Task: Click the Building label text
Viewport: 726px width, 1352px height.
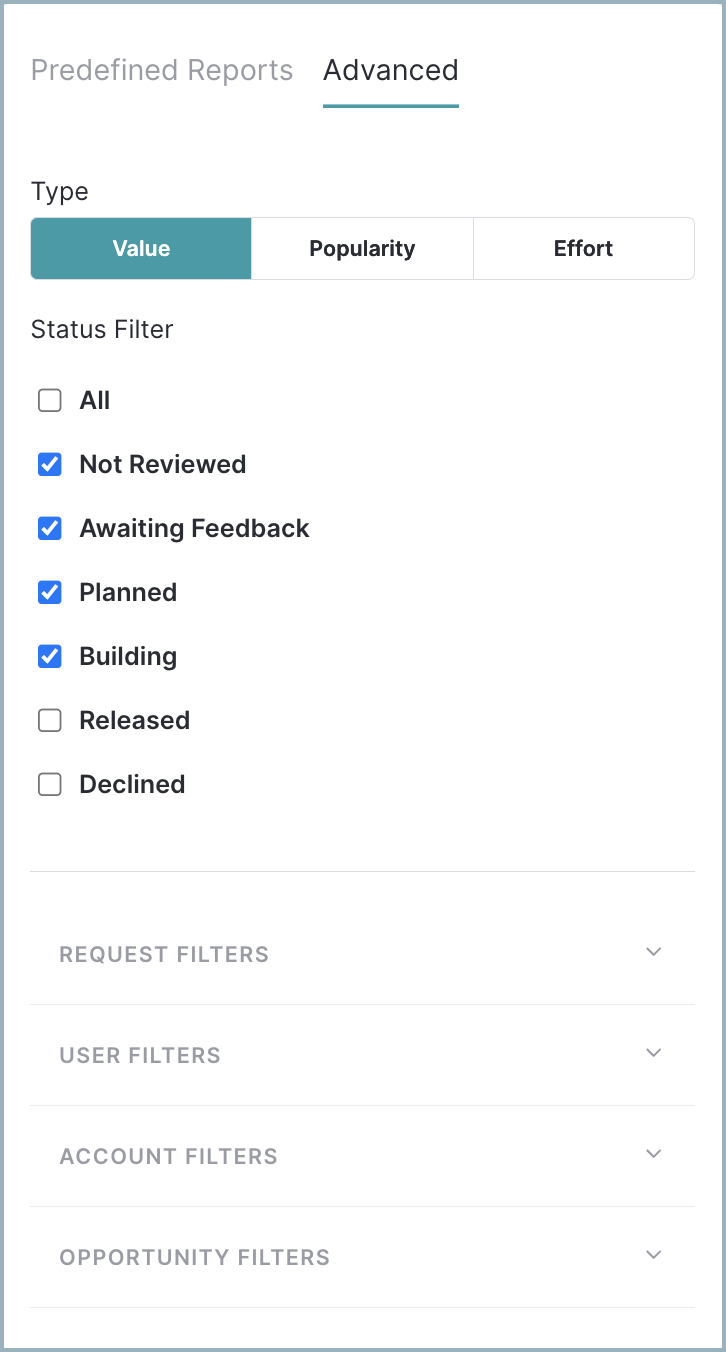Action: pos(128,657)
